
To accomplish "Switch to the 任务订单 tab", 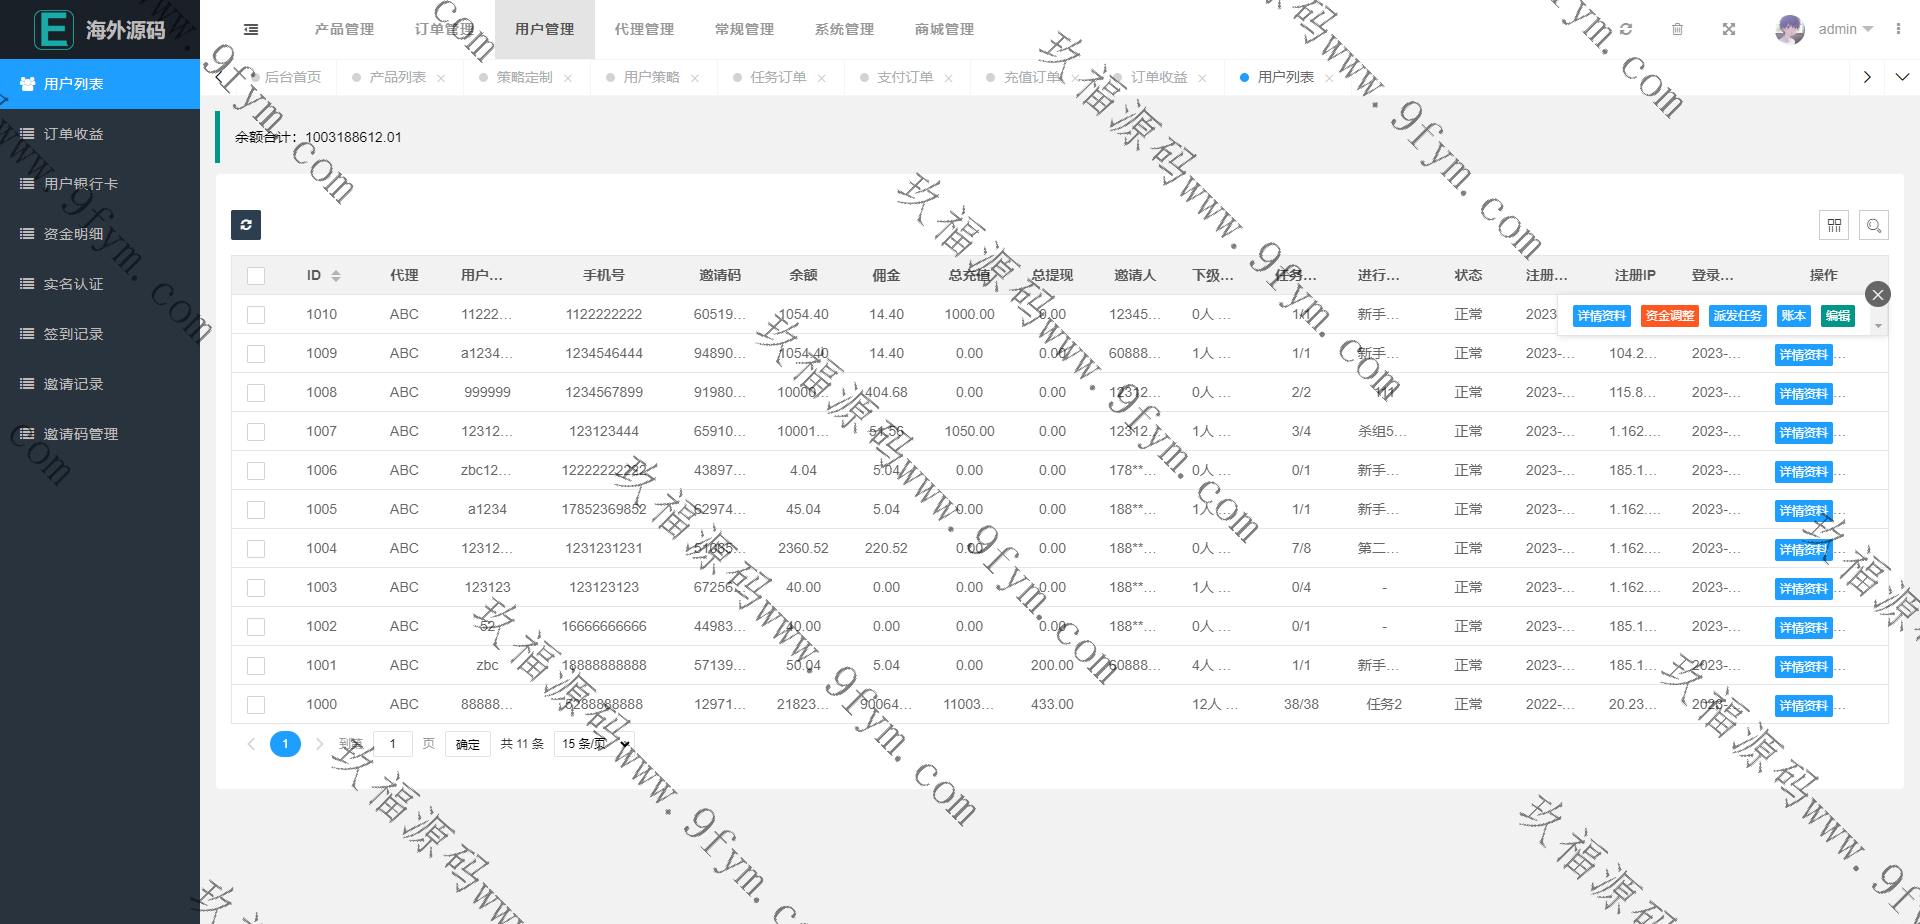I will point(778,77).
